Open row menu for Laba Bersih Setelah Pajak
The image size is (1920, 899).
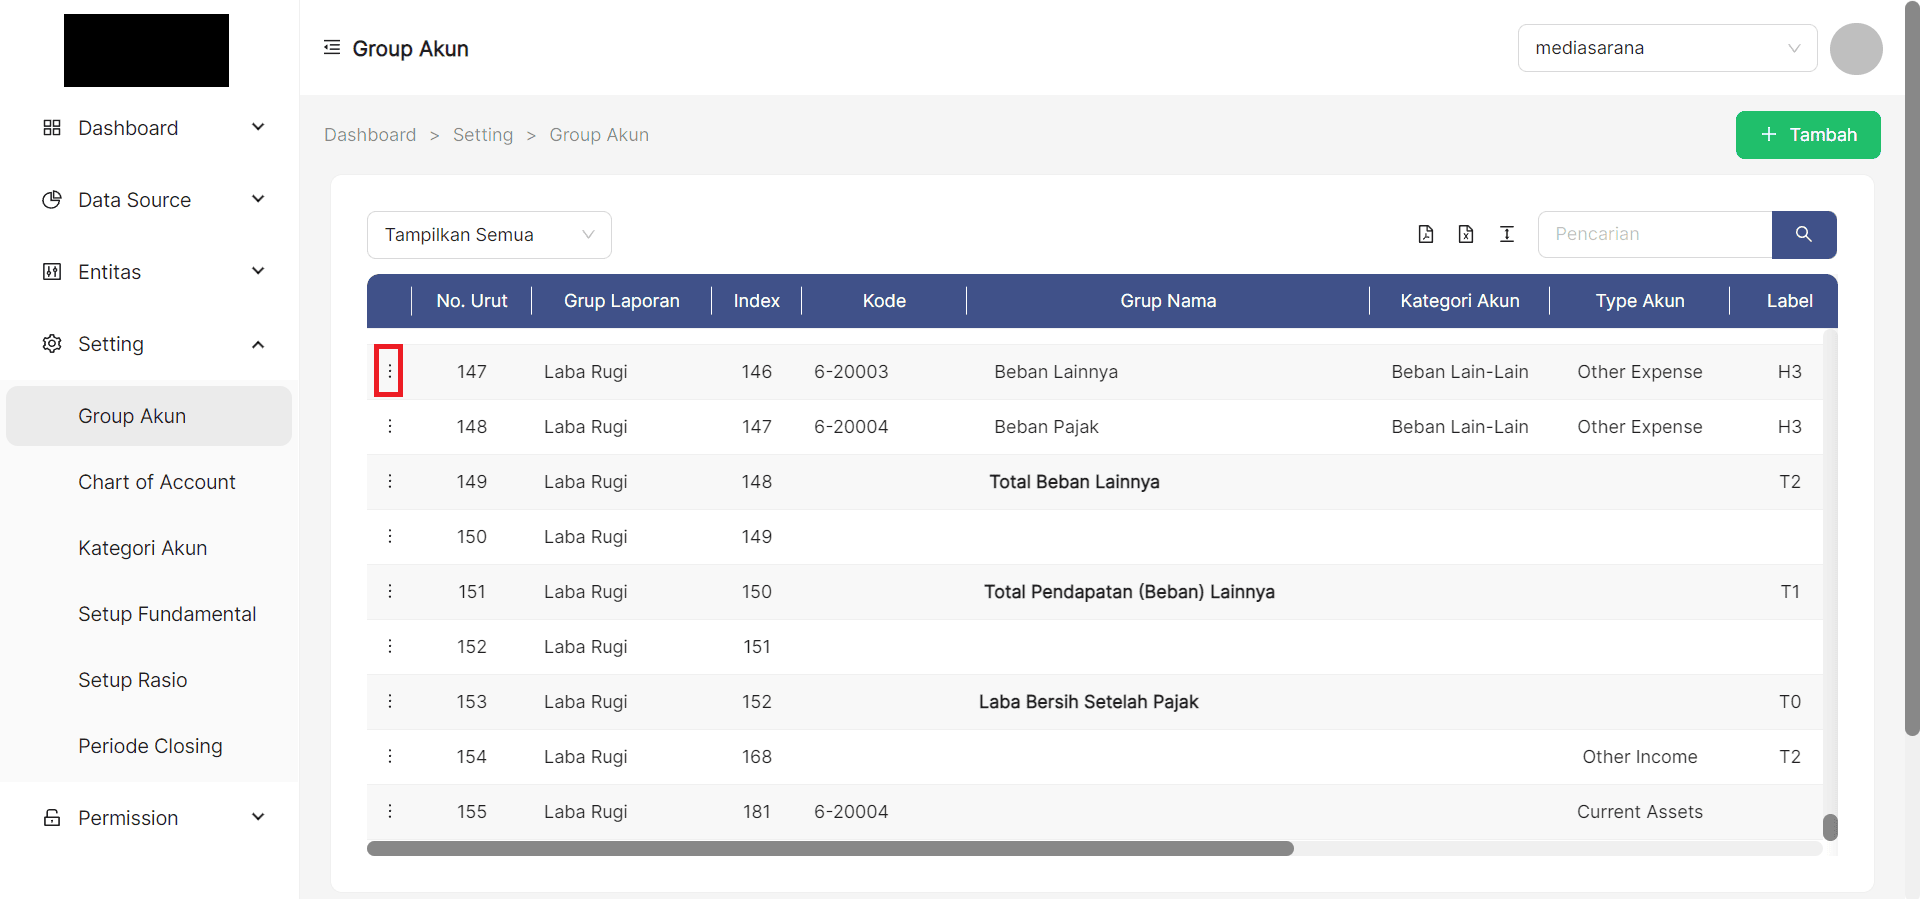point(389,702)
